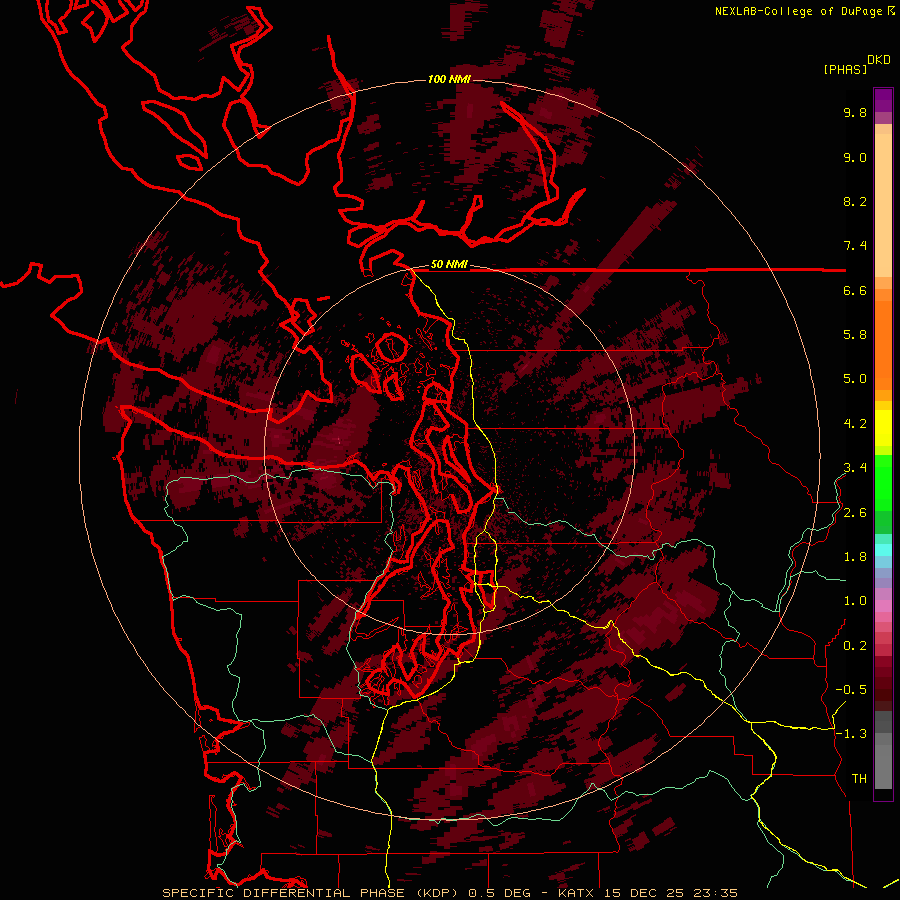The width and height of the screenshot is (900, 900).
Task: Click the 15 DEC 25 date text
Action: tap(645, 893)
